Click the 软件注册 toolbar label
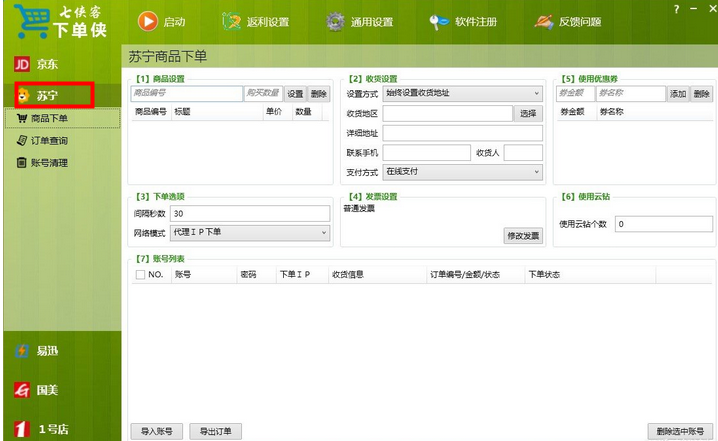Viewport: 718px width, 441px height. [476, 22]
